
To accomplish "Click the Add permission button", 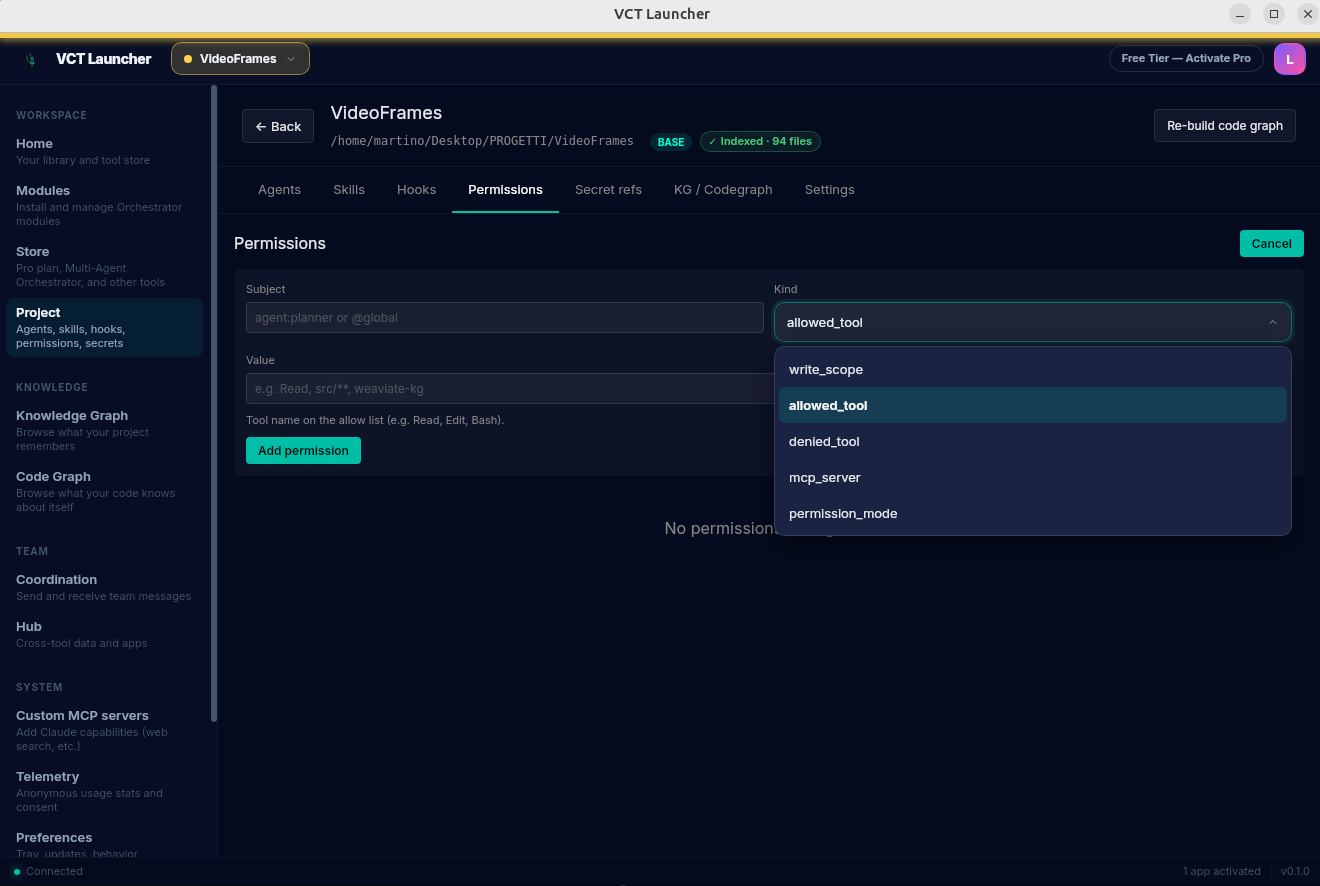I will tap(303, 450).
